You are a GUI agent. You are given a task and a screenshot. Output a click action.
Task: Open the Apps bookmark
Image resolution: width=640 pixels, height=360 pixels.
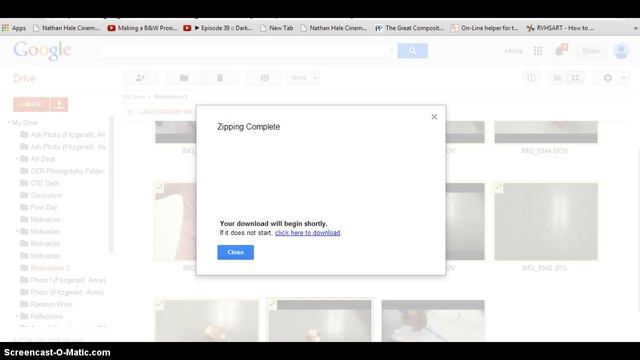point(14,28)
